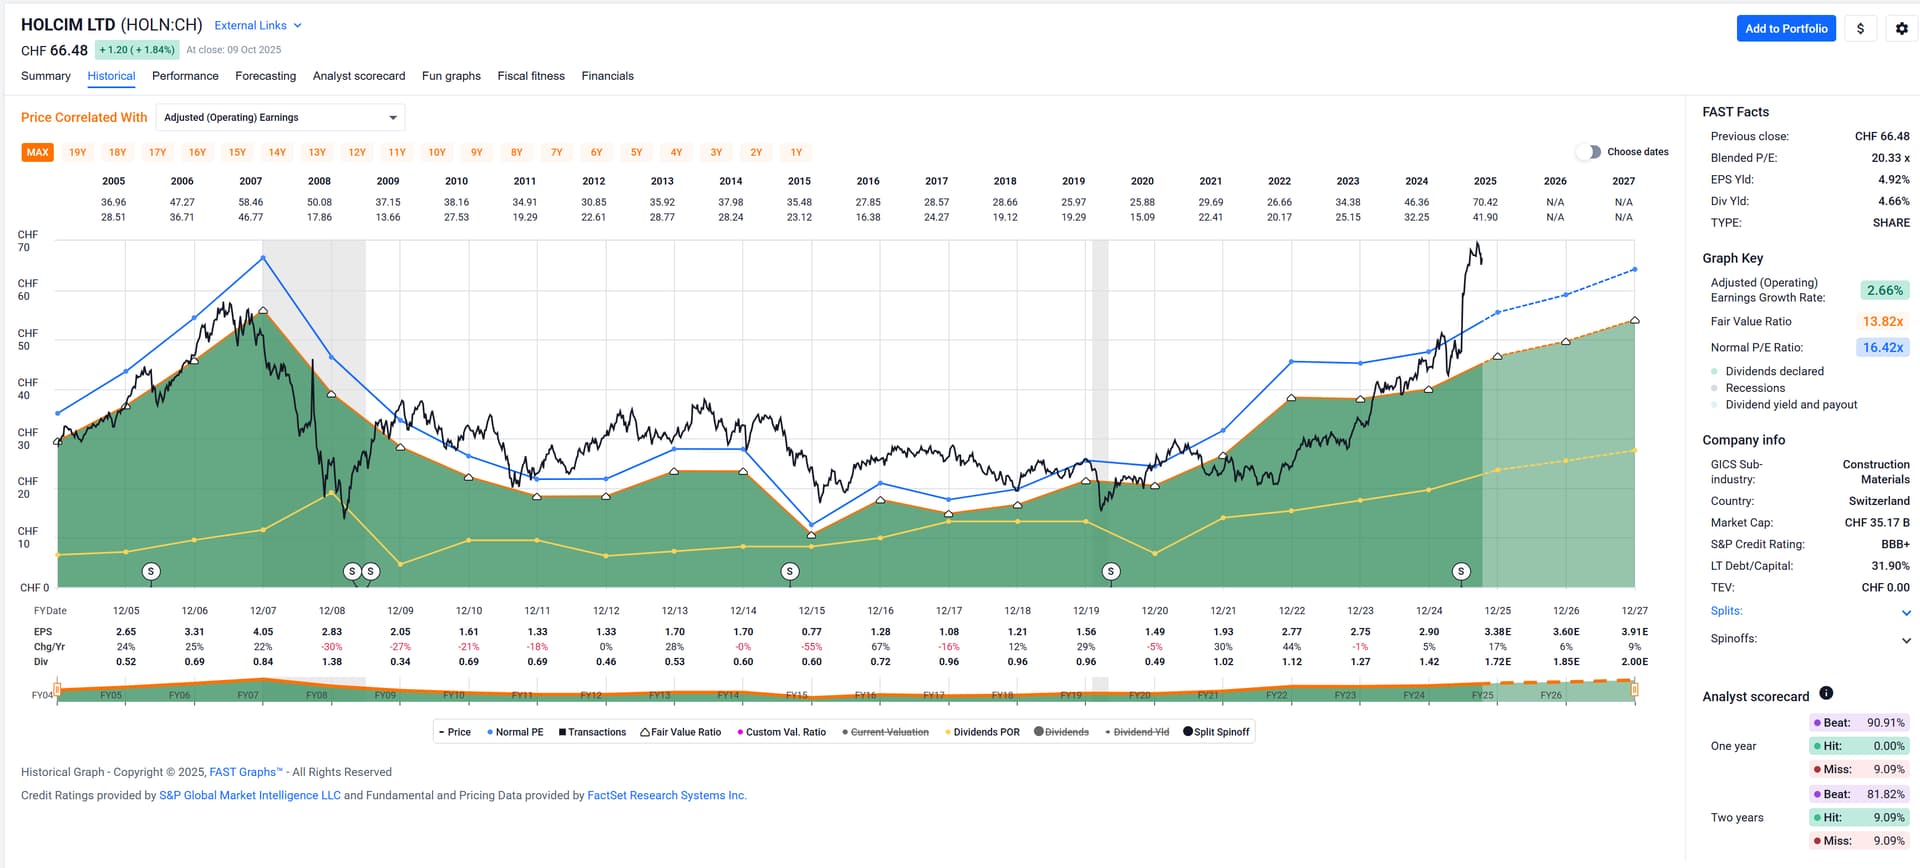
Task: Click the Analyst scorecard info icon
Action: tap(1826, 693)
